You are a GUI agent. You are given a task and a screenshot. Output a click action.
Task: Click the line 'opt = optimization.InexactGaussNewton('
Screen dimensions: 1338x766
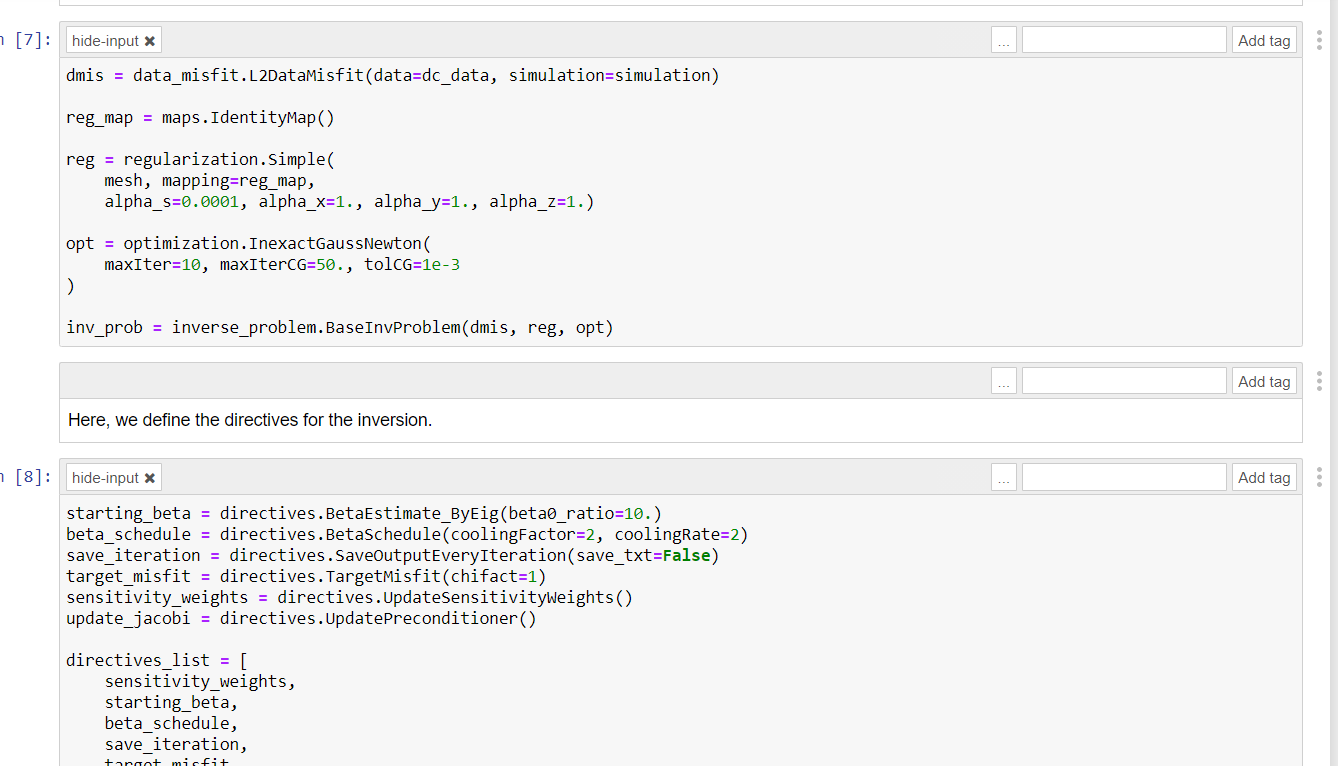[x=248, y=244]
